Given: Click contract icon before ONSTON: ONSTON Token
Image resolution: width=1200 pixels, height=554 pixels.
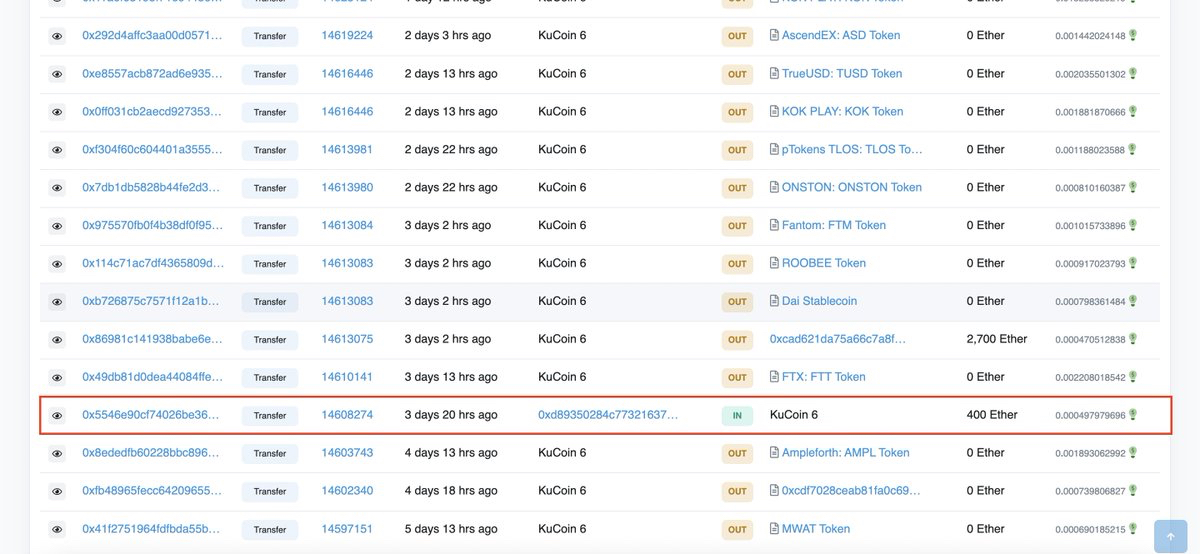Looking at the screenshot, I should click(774, 187).
